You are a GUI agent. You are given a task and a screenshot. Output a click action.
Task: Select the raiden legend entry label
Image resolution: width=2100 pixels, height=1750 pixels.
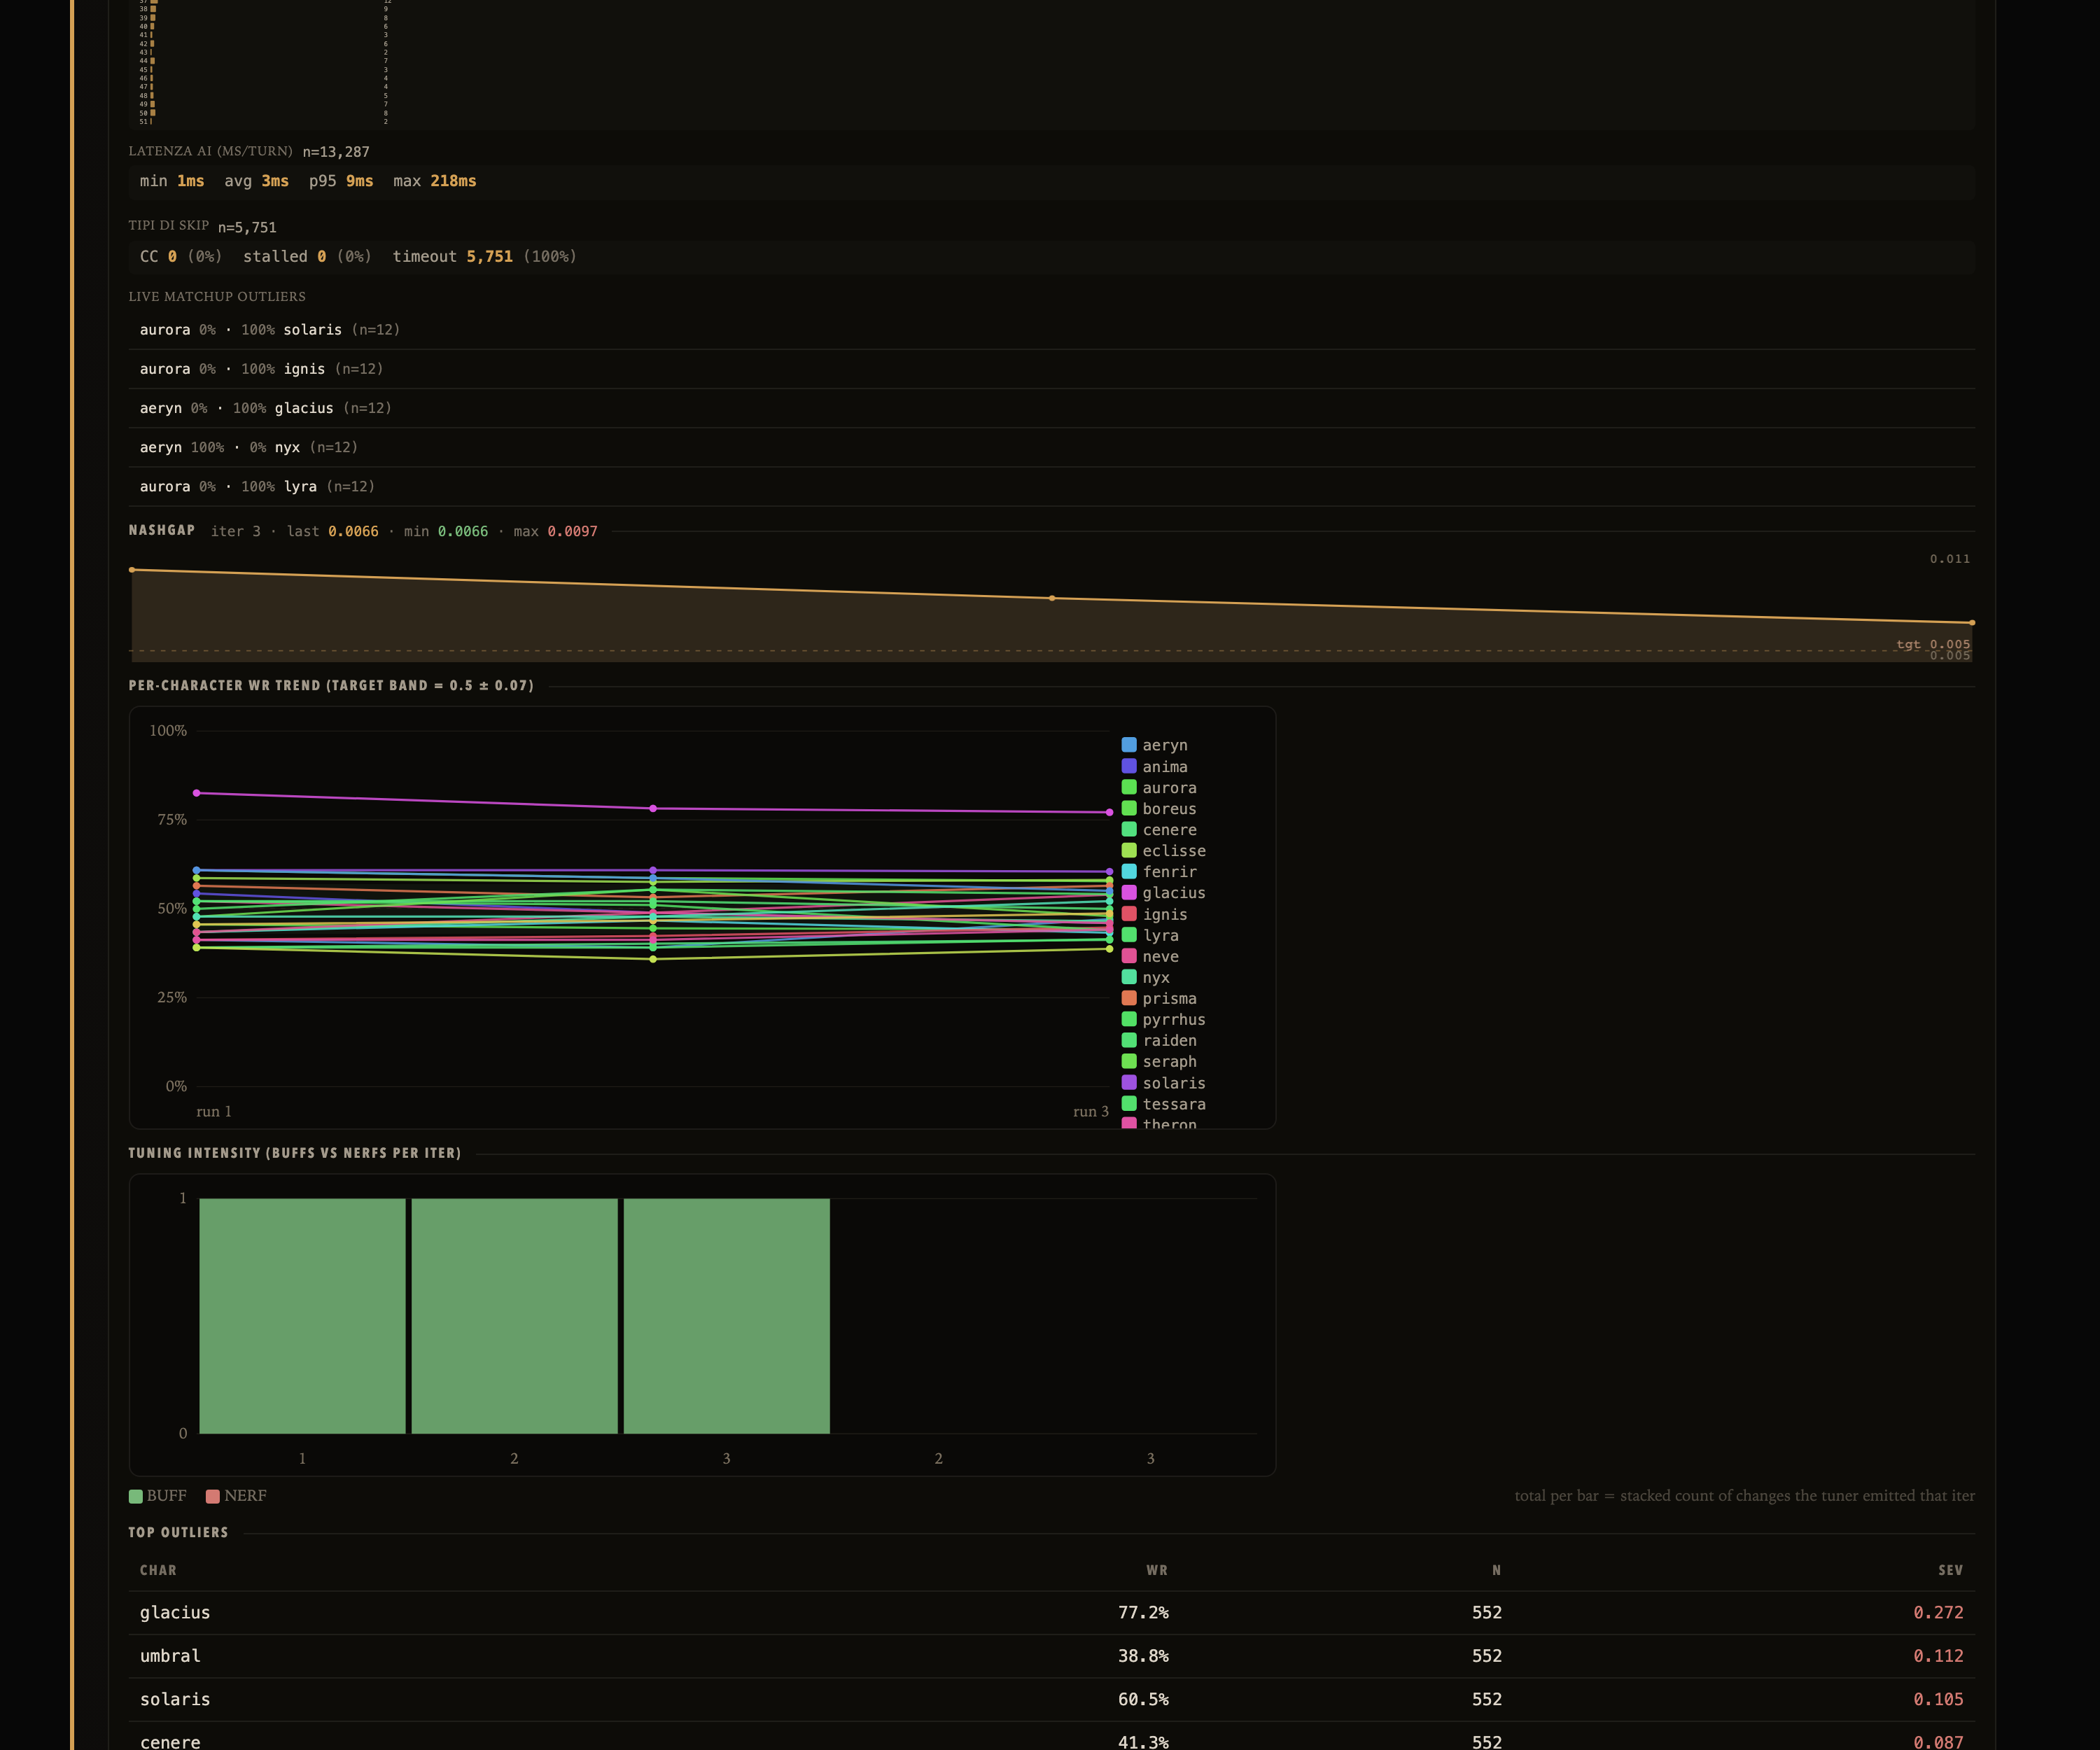click(1169, 1041)
